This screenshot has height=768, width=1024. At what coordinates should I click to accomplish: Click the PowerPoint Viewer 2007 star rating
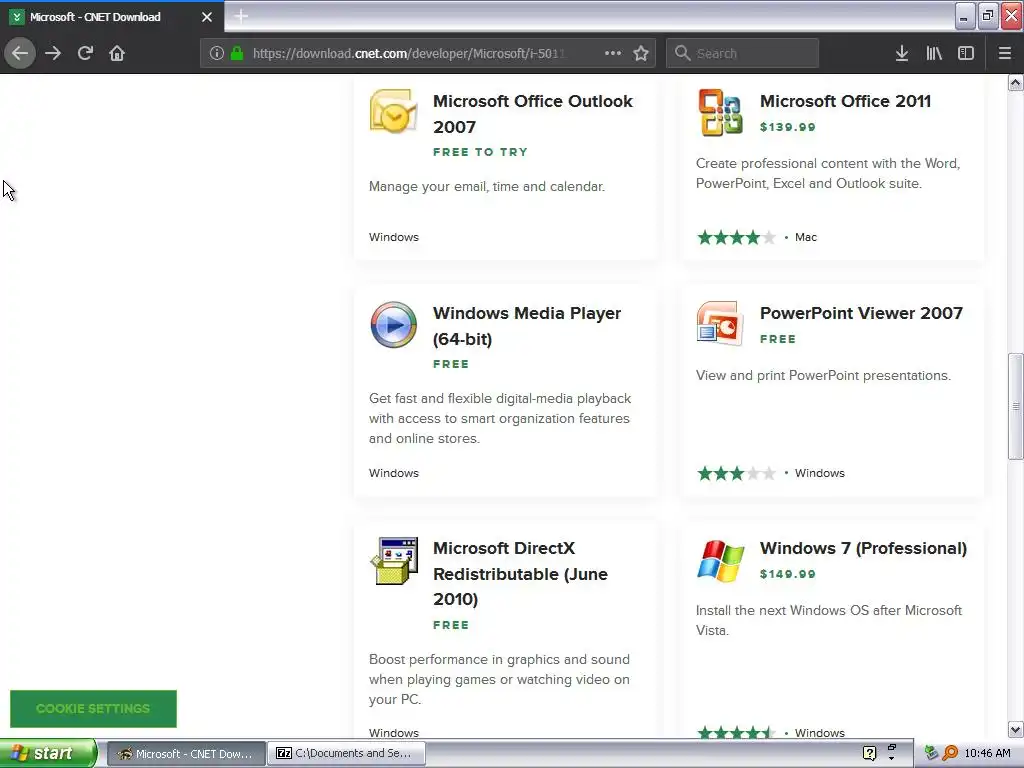[736, 473]
